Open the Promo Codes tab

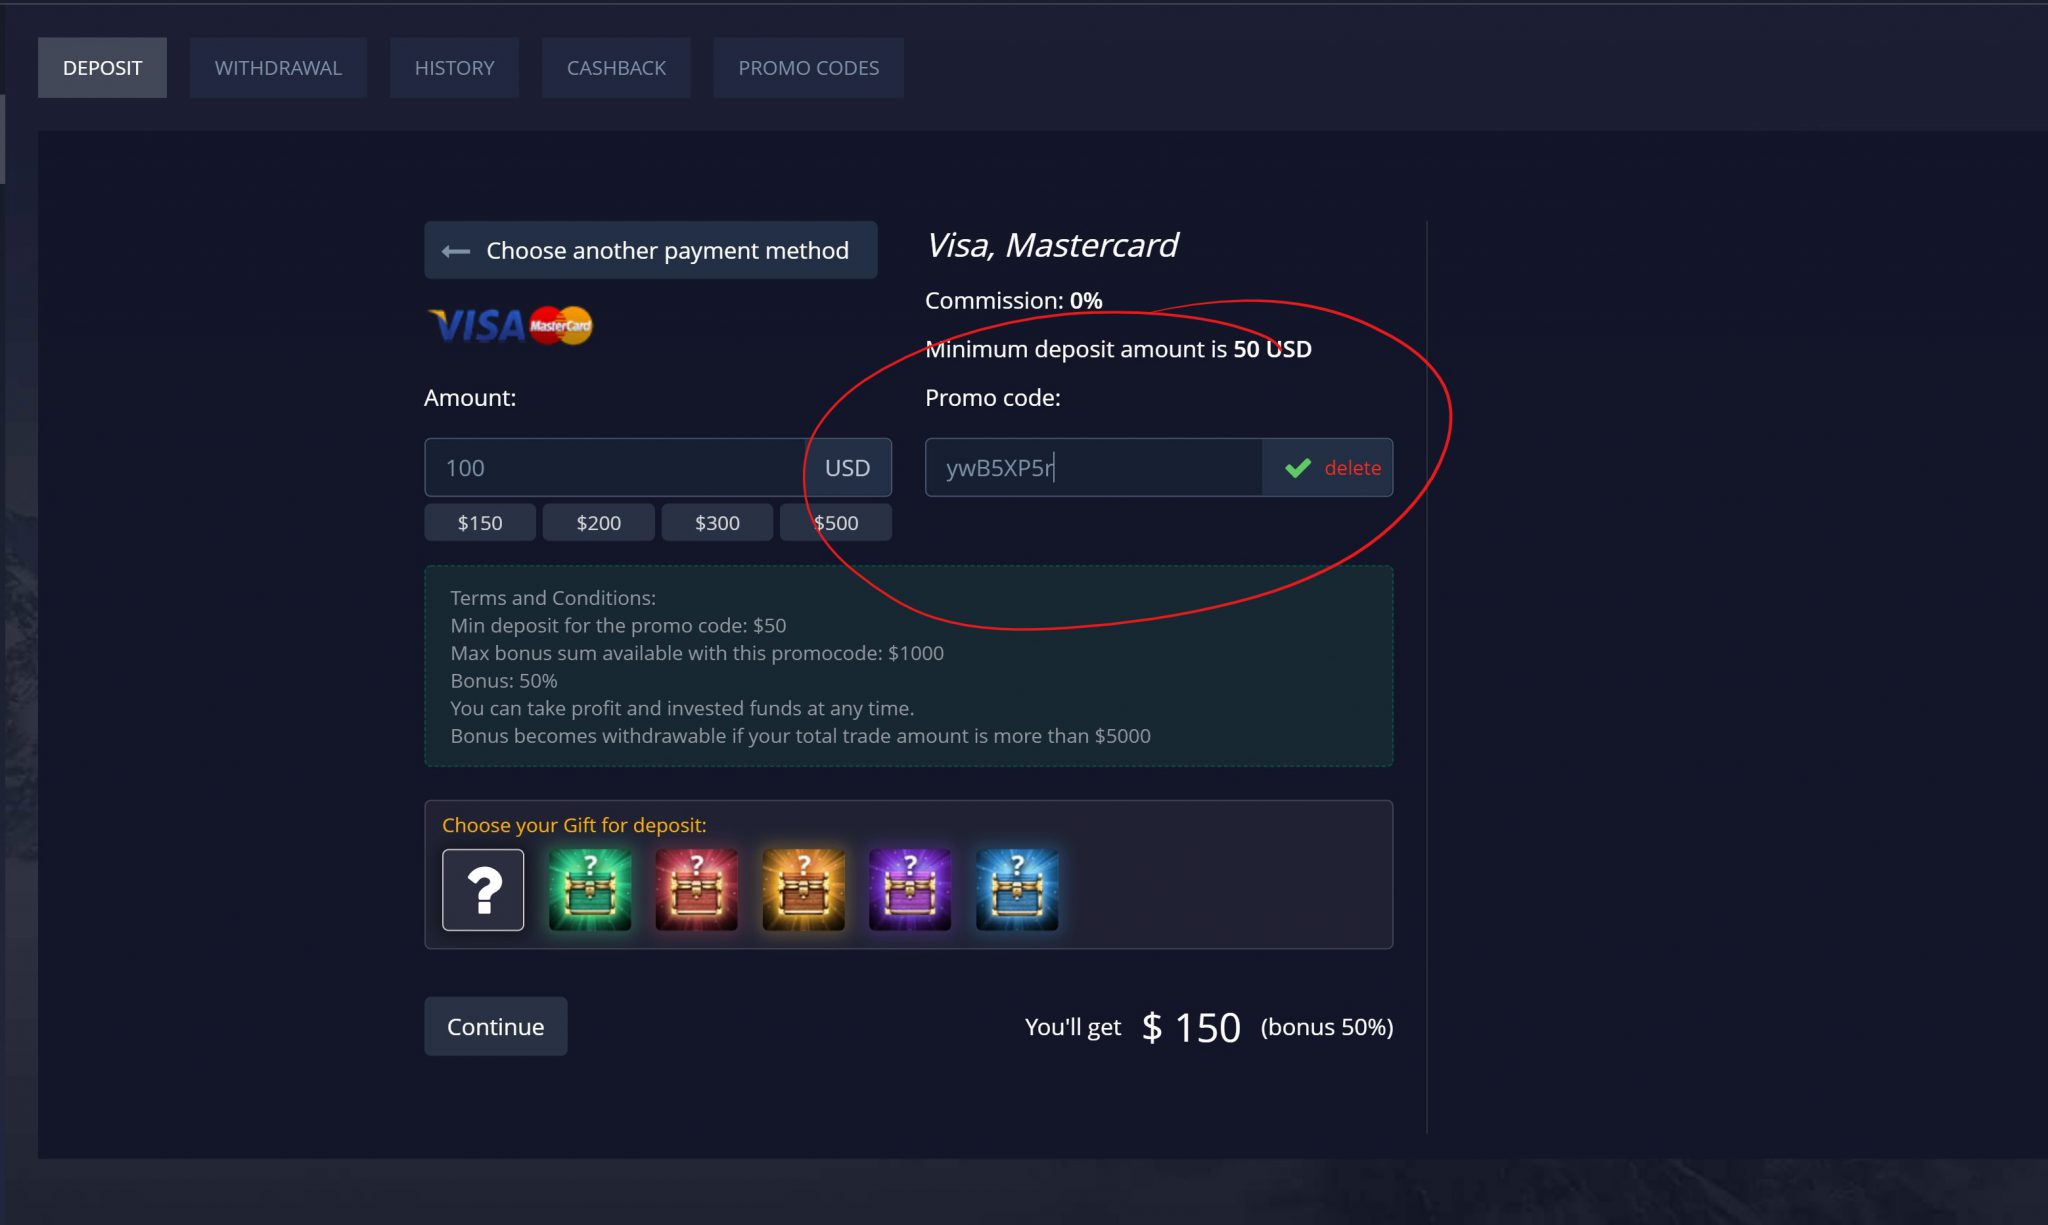pyautogui.click(x=808, y=67)
